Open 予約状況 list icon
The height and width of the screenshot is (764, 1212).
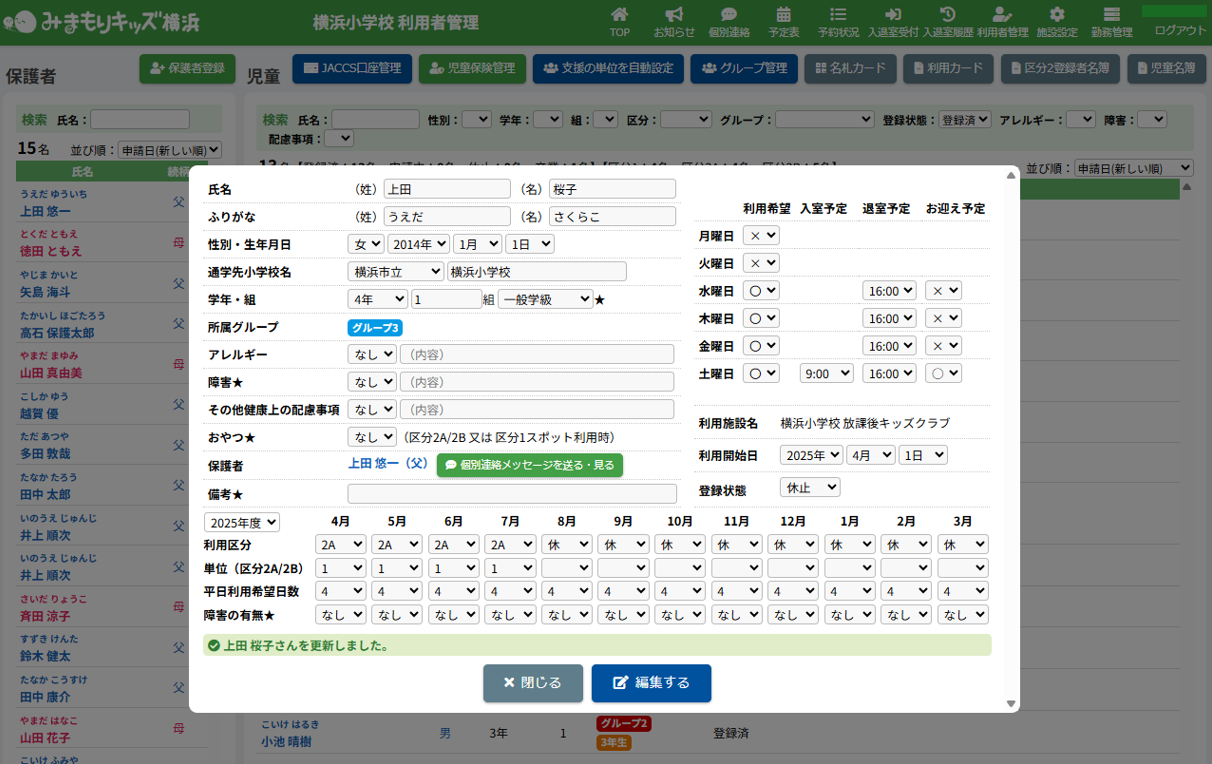pos(838,15)
